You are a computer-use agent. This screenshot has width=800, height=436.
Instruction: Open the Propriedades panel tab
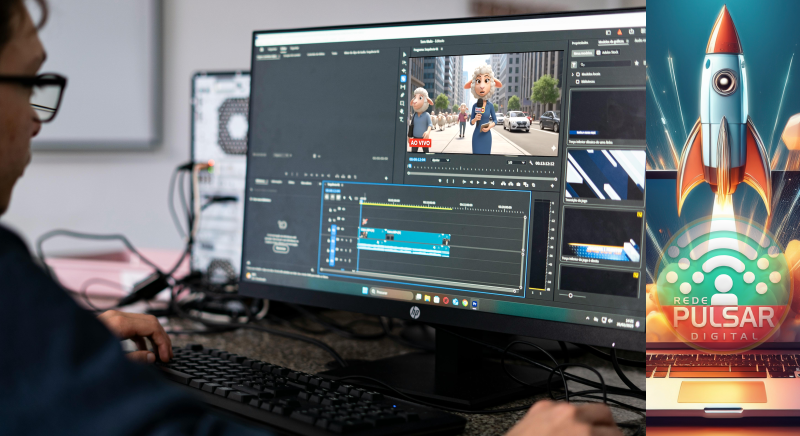click(x=580, y=43)
